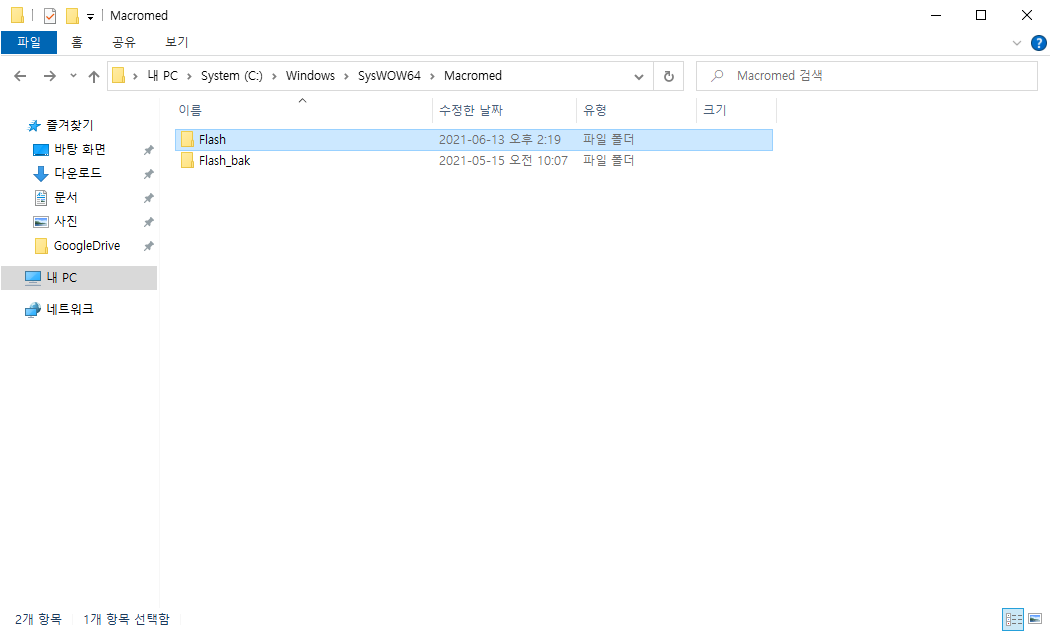Screen dimensions: 1051x635
Task: Switch to the 보기 ribbon tab
Action: pos(176,42)
